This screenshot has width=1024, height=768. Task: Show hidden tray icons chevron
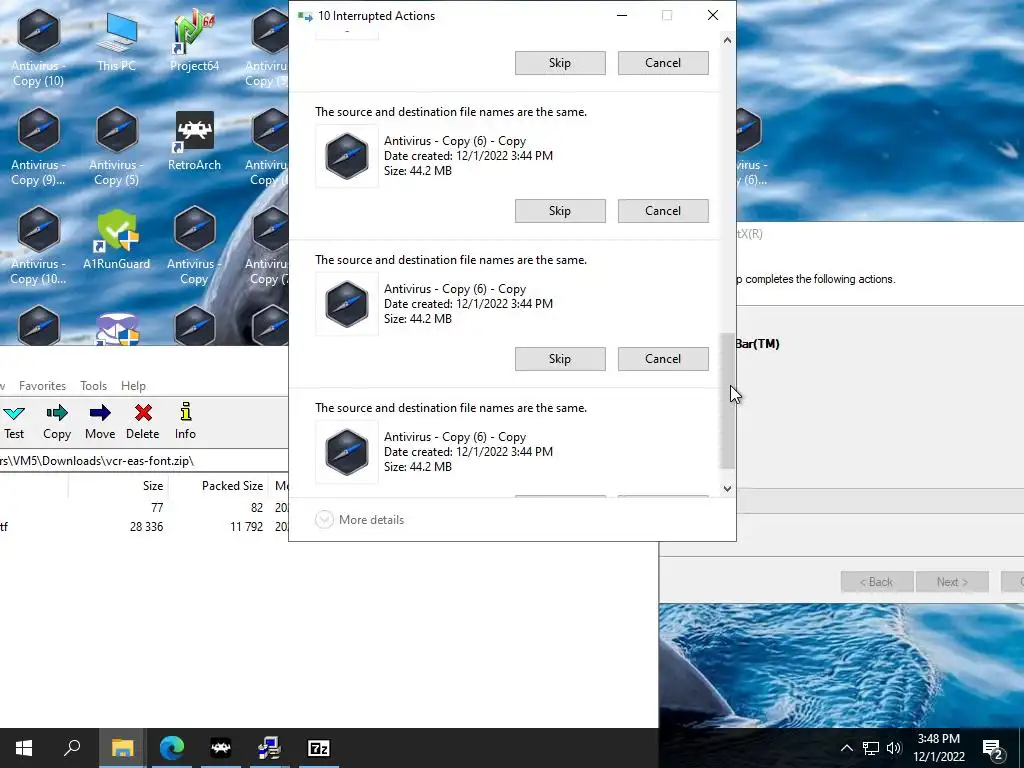pyautogui.click(x=846, y=748)
